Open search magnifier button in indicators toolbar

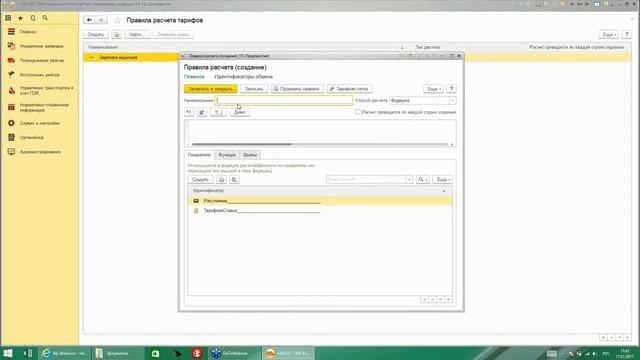pos(423,180)
